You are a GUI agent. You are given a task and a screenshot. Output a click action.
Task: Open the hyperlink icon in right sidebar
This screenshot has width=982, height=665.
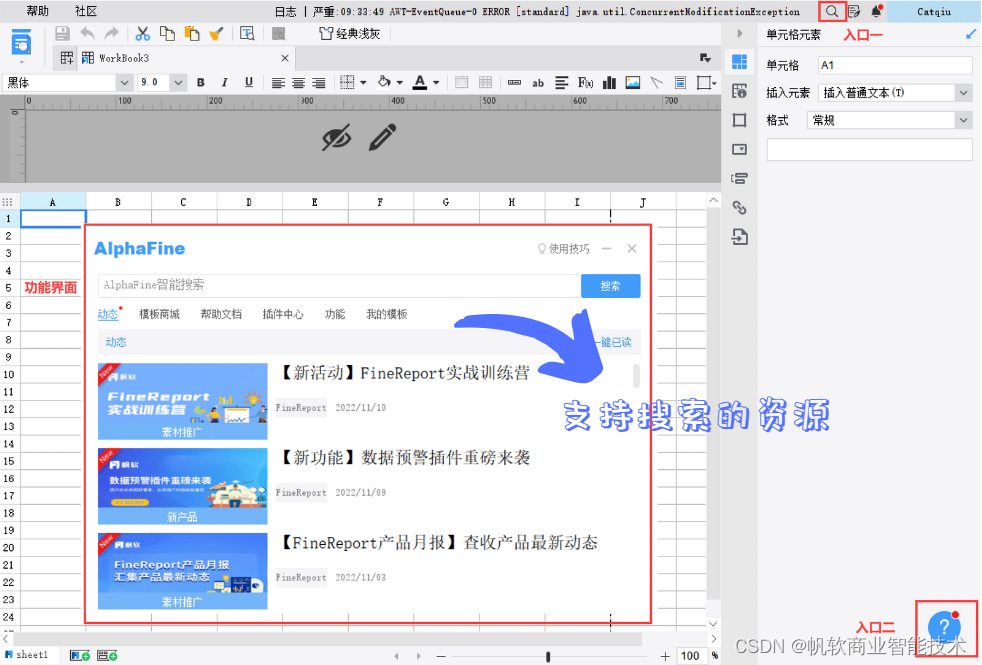tap(740, 208)
